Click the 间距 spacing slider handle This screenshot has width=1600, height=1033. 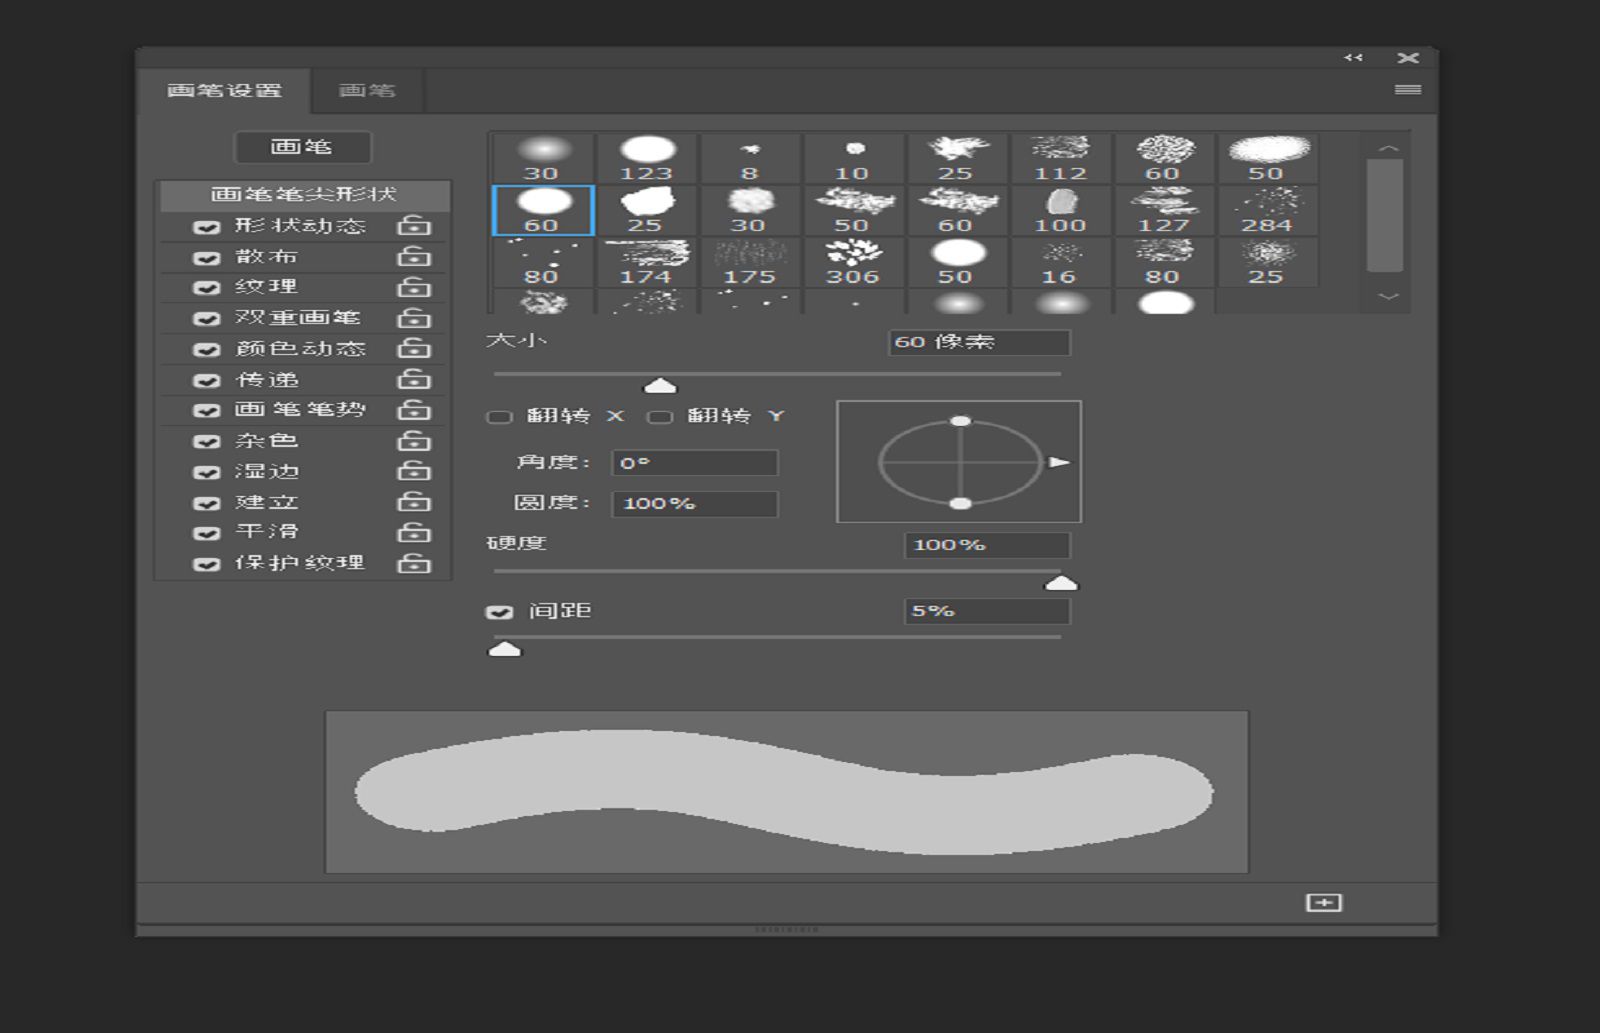(505, 649)
